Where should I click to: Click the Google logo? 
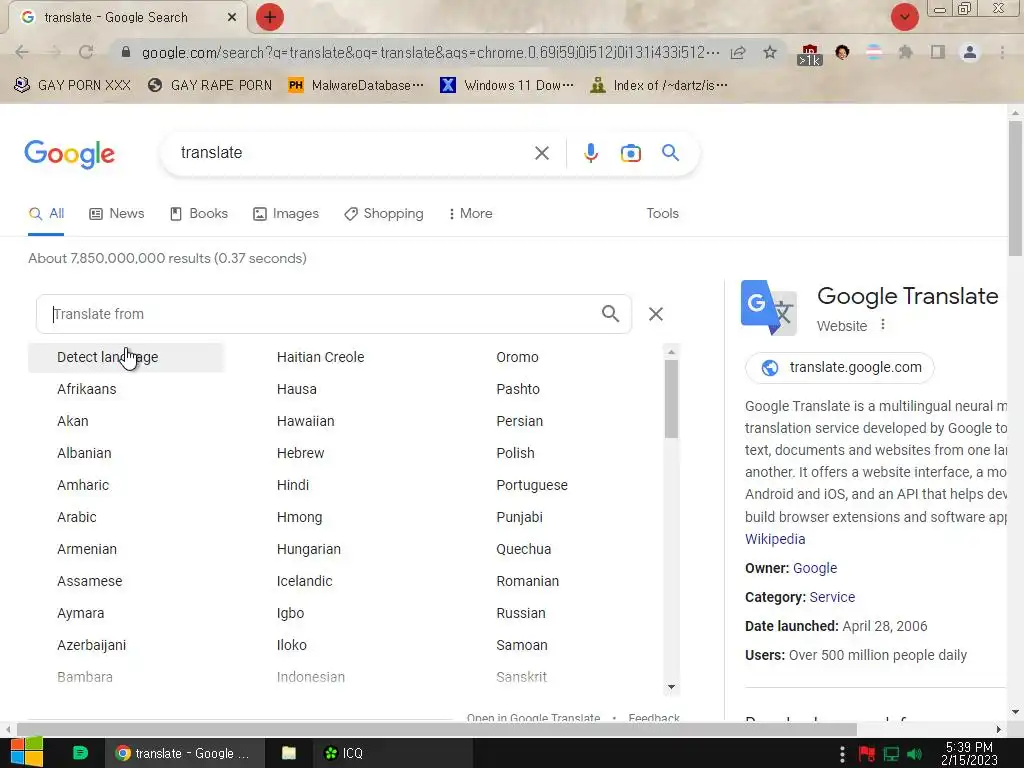(x=69, y=154)
